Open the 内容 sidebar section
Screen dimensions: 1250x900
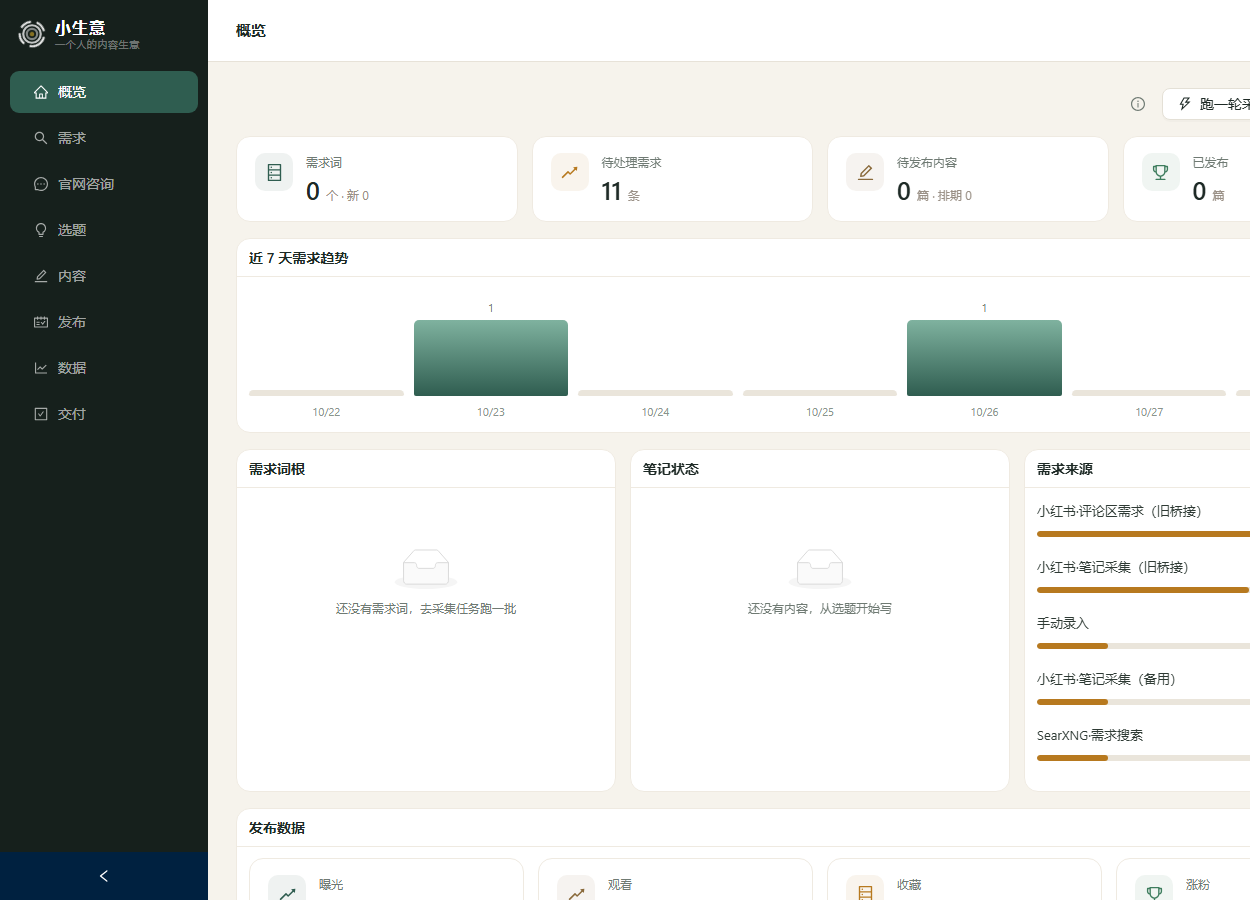[x=104, y=276]
